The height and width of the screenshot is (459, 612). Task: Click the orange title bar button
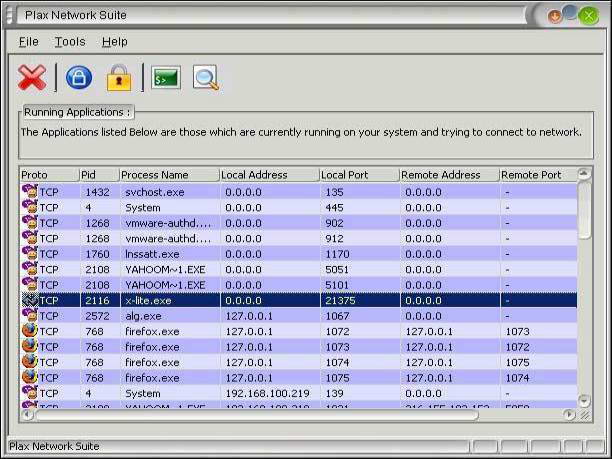[554, 16]
